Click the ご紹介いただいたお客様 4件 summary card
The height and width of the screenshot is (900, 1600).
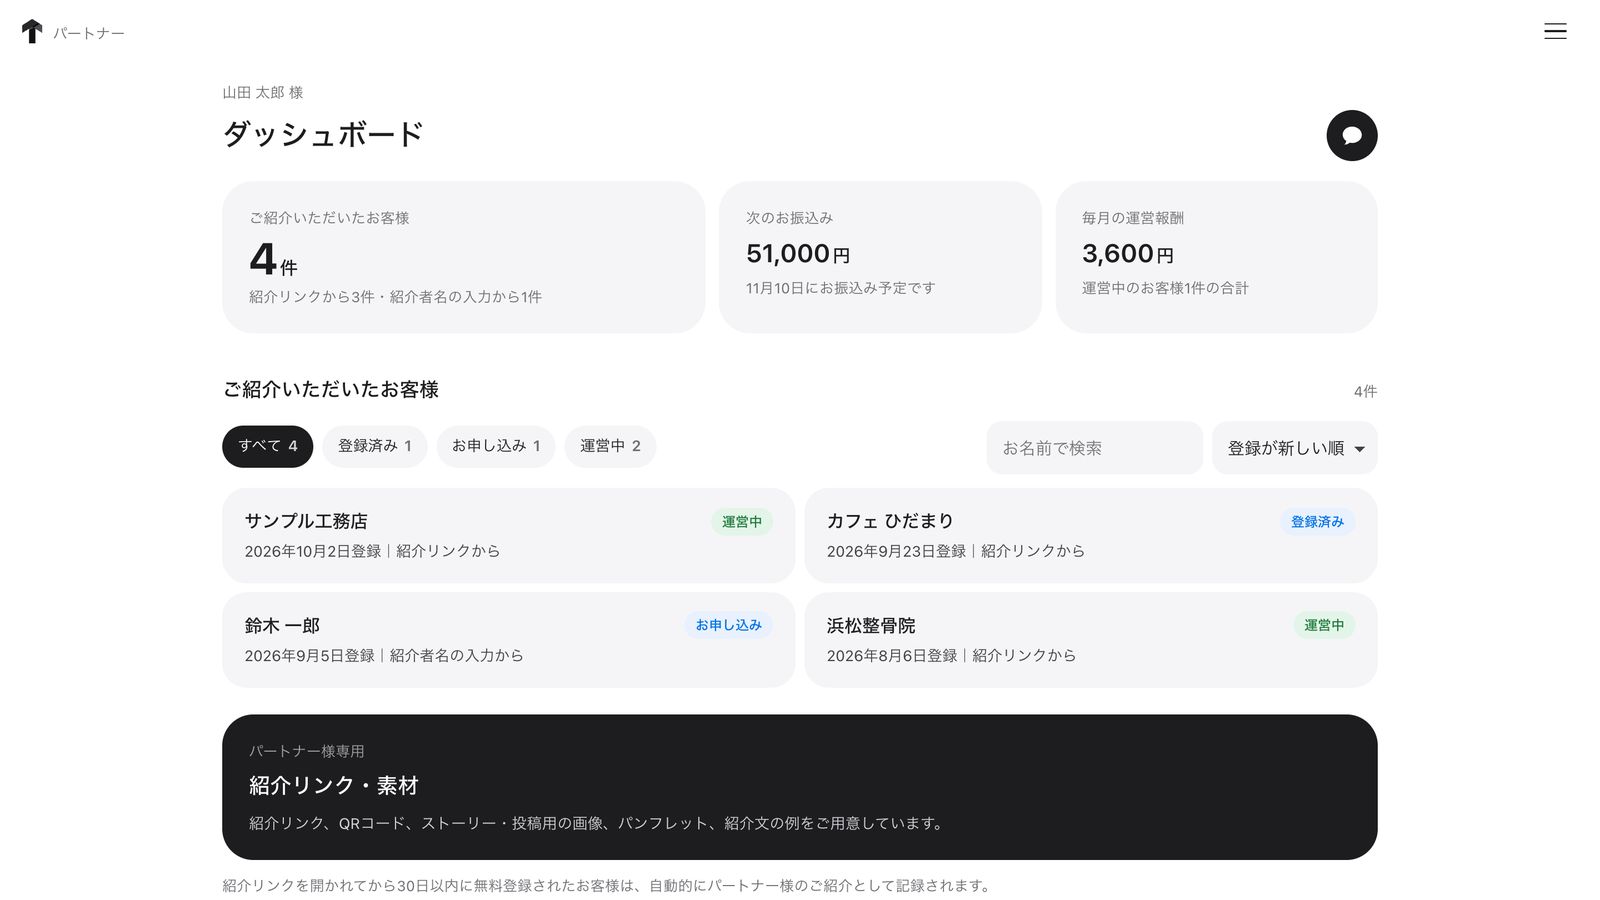(x=463, y=257)
